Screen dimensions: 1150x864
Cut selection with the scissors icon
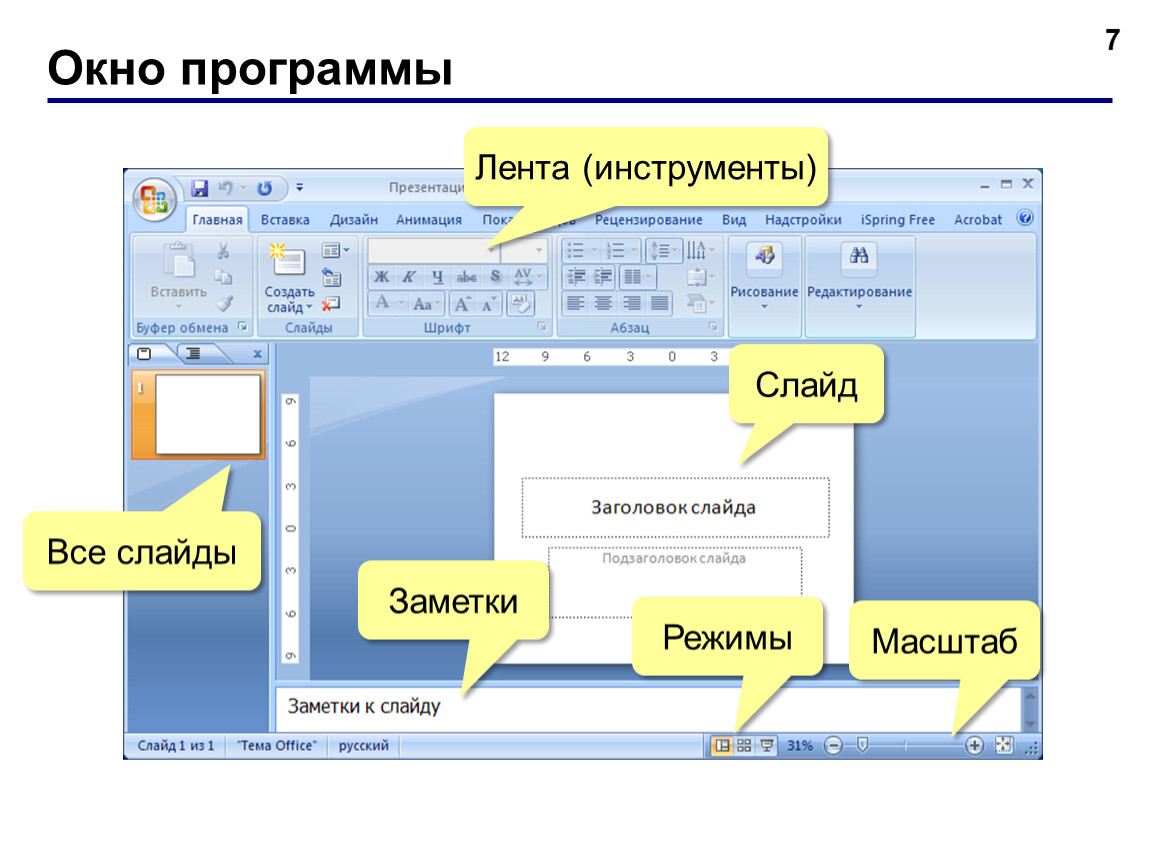coord(223,252)
